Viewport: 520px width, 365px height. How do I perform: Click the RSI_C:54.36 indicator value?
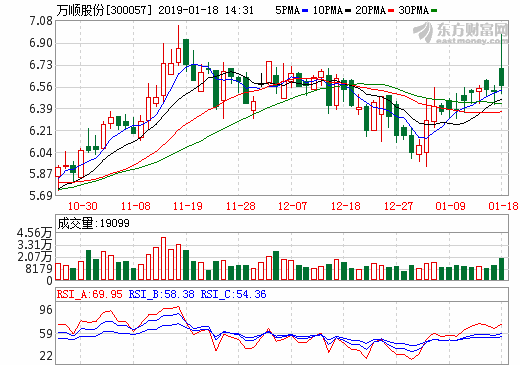pos(233,294)
